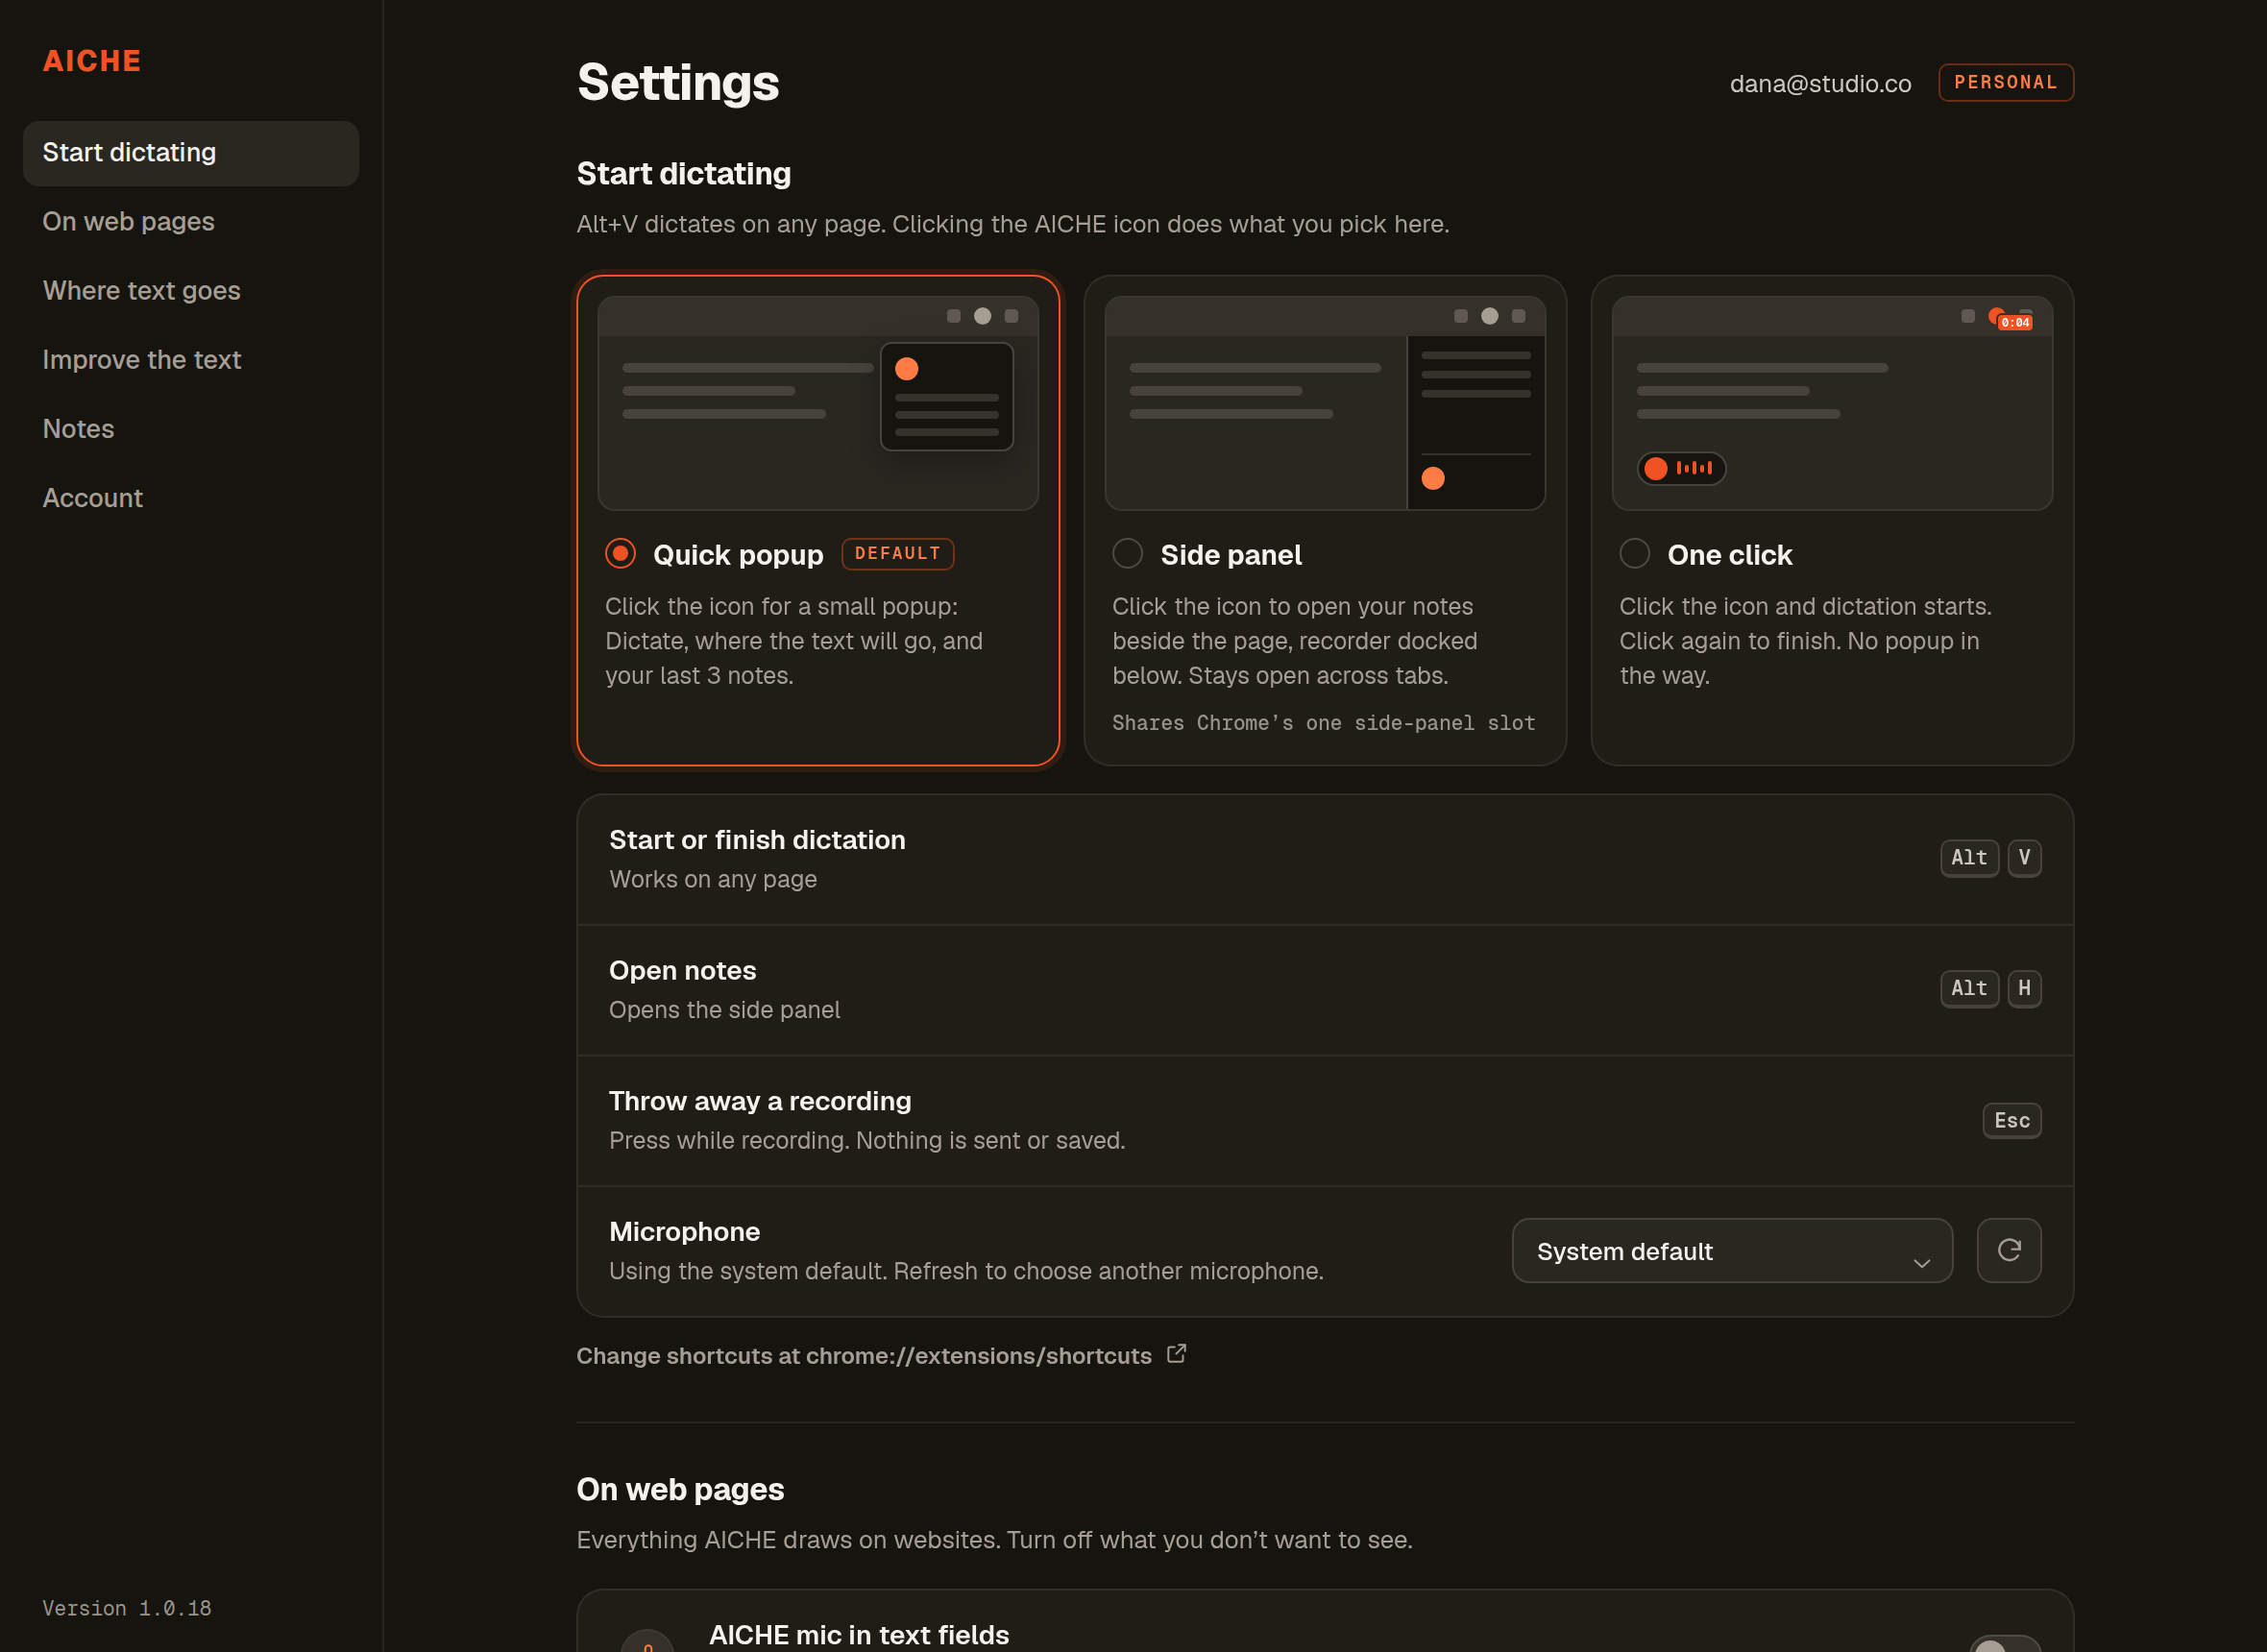Click the 'Opens the side panel' description
Screen dimensions: 2267x1652
point(724,1010)
